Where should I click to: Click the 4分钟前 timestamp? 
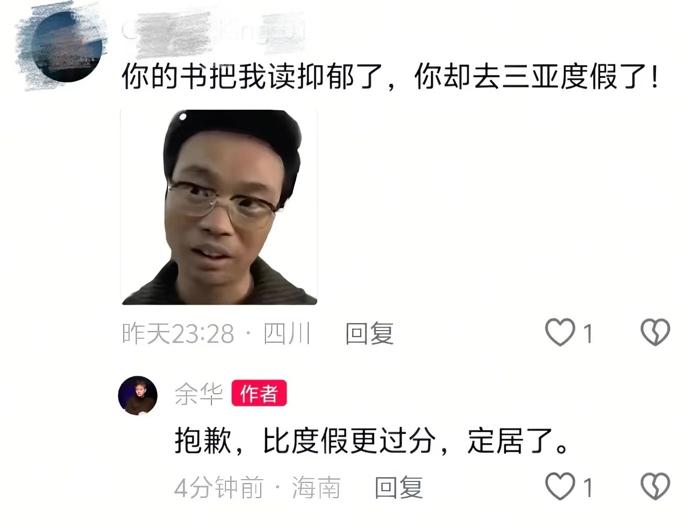219,487
